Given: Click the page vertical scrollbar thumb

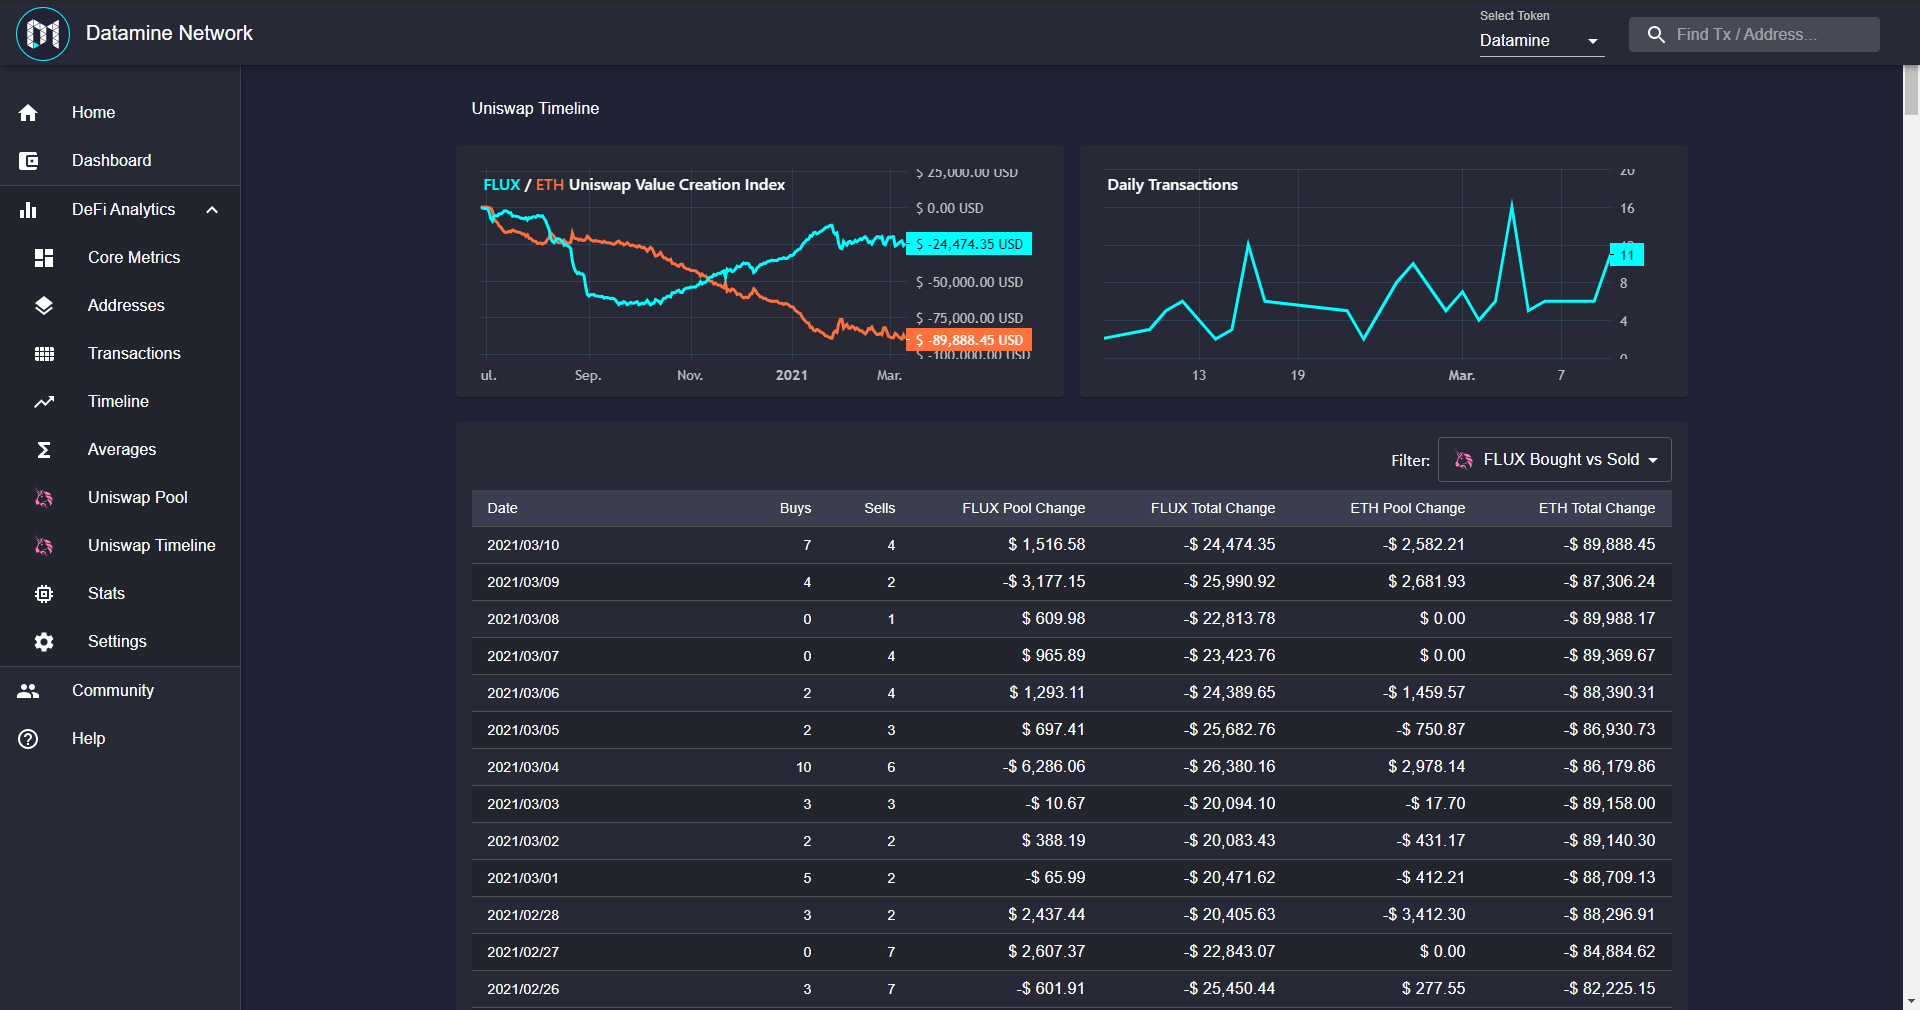Looking at the screenshot, I should [1911, 91].
